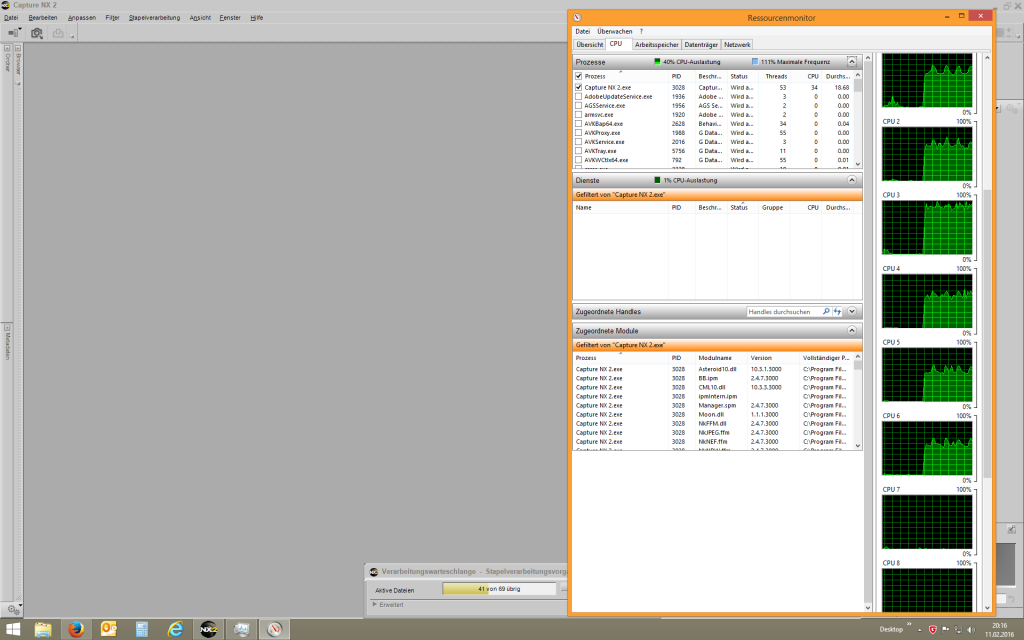Click the CPU 6 usage graph
1024x640 pixels.
pos(927,448)
